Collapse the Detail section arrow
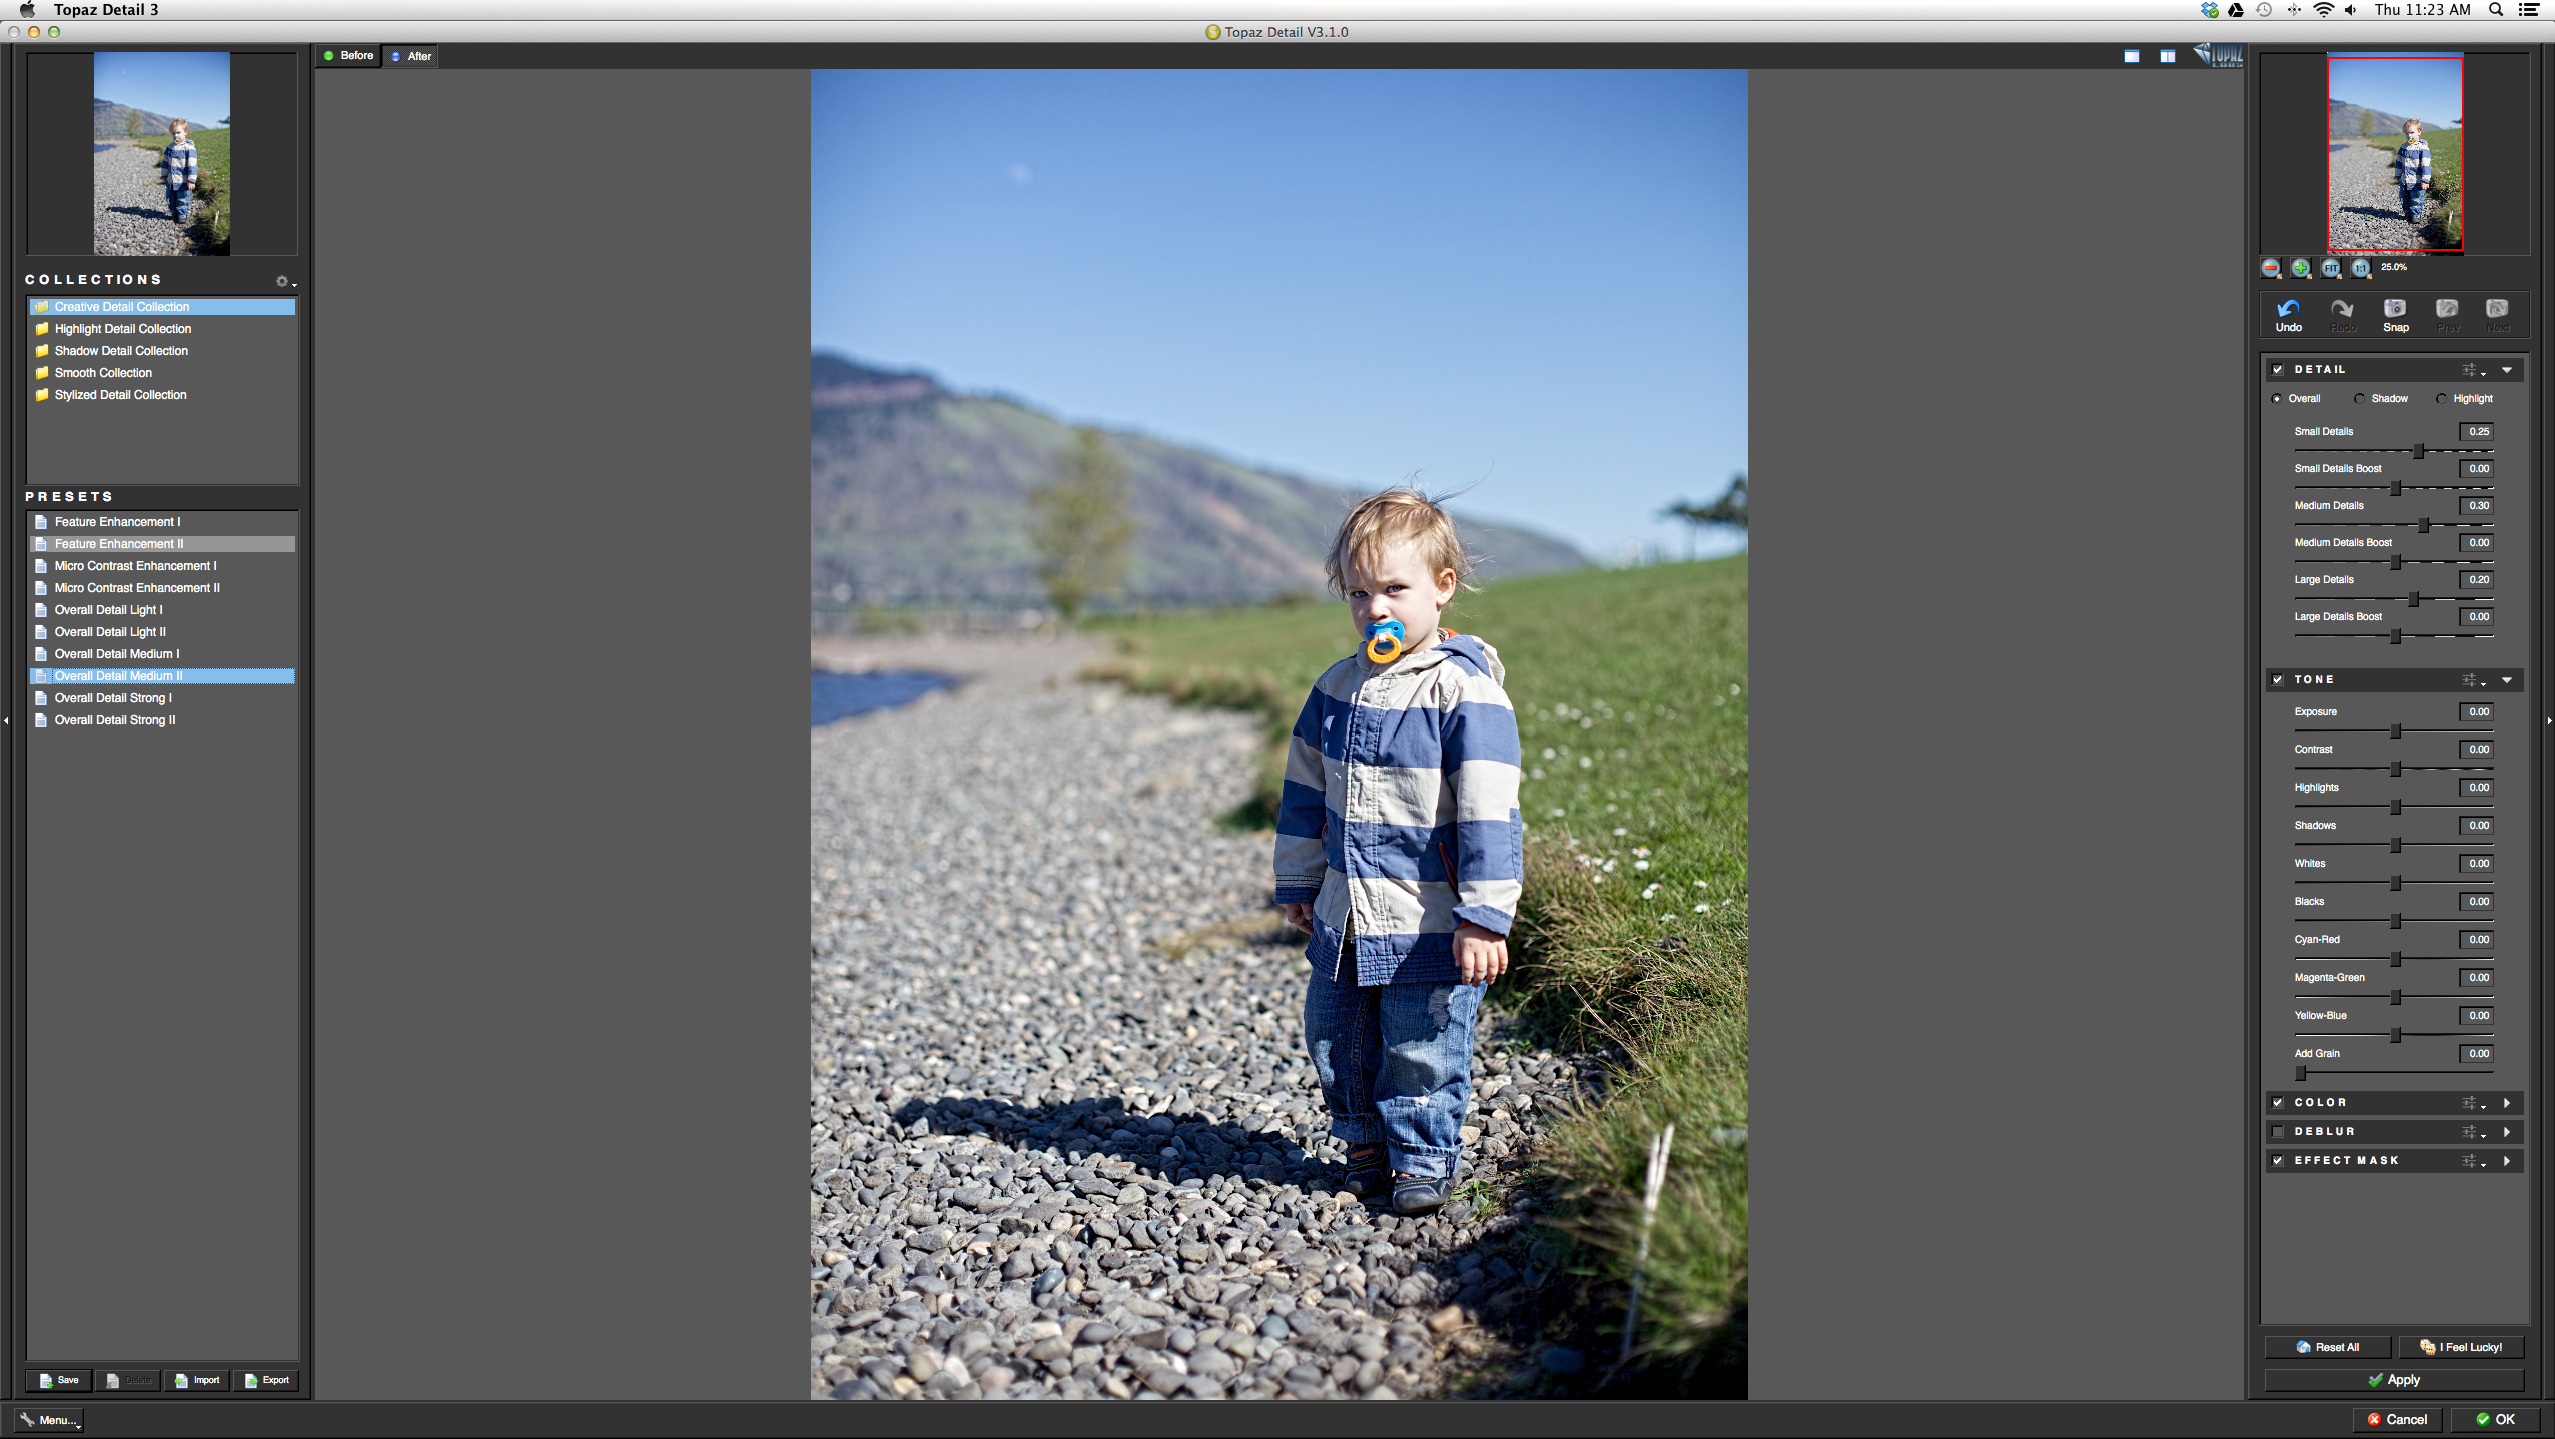2555x1439 pixels. 2507,370
